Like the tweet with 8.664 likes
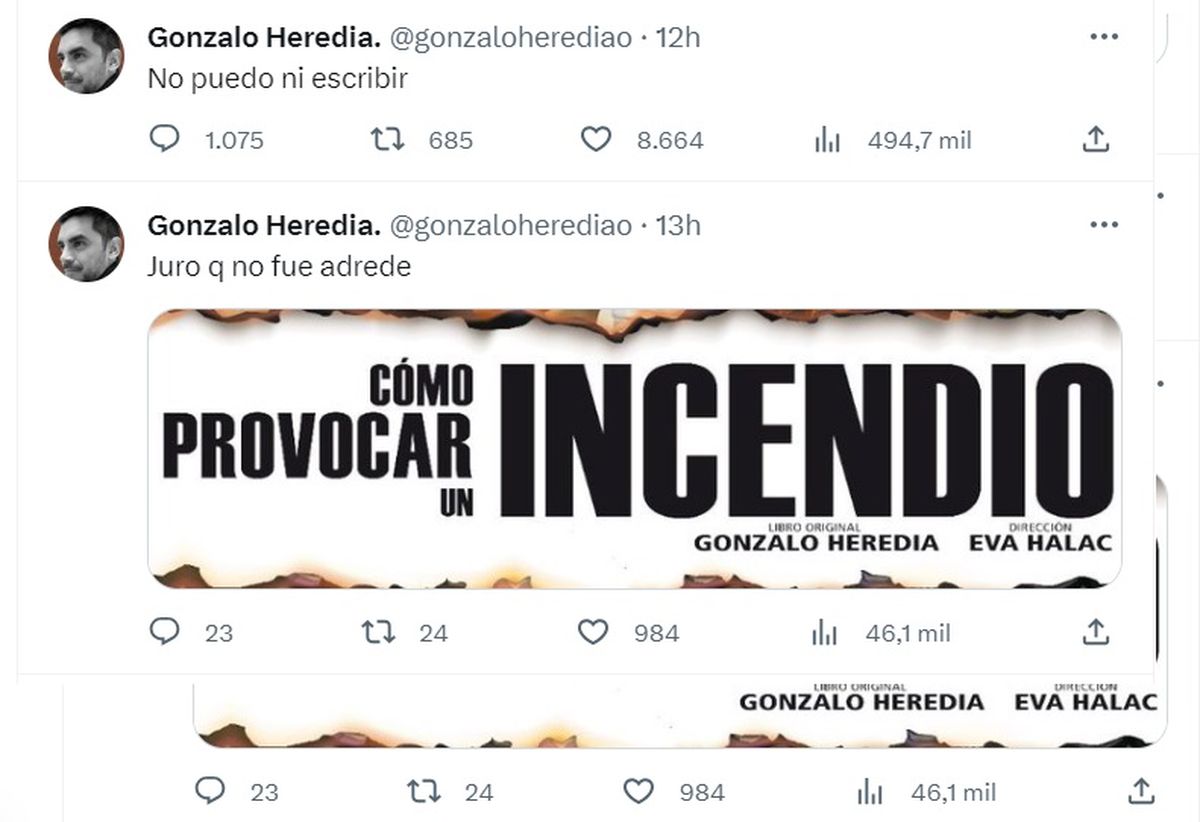 596,140
